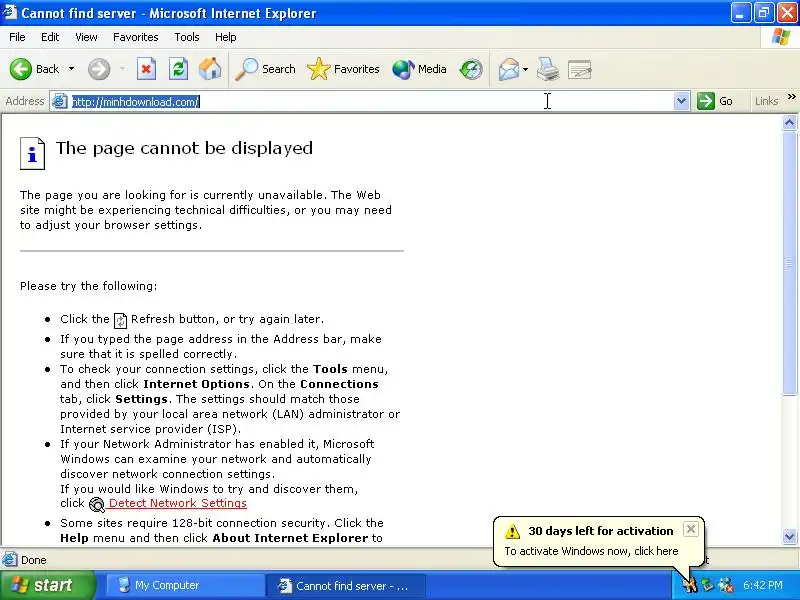Click the Links toolbar label

(766, 101)
